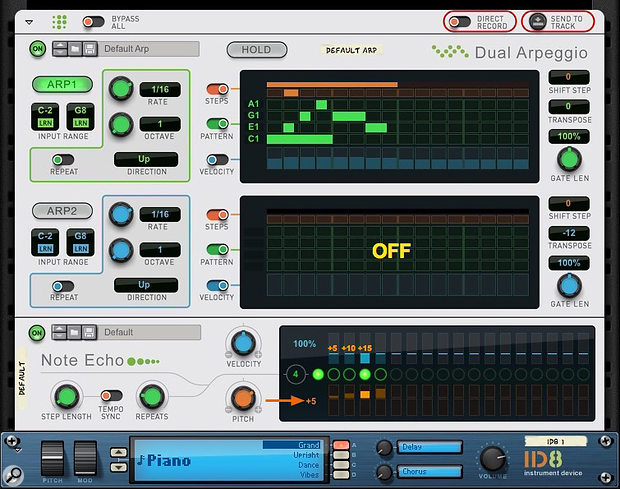620x489 pixels.
Task: Click the ARP1 Octave knob
Action: pos(121,125)
